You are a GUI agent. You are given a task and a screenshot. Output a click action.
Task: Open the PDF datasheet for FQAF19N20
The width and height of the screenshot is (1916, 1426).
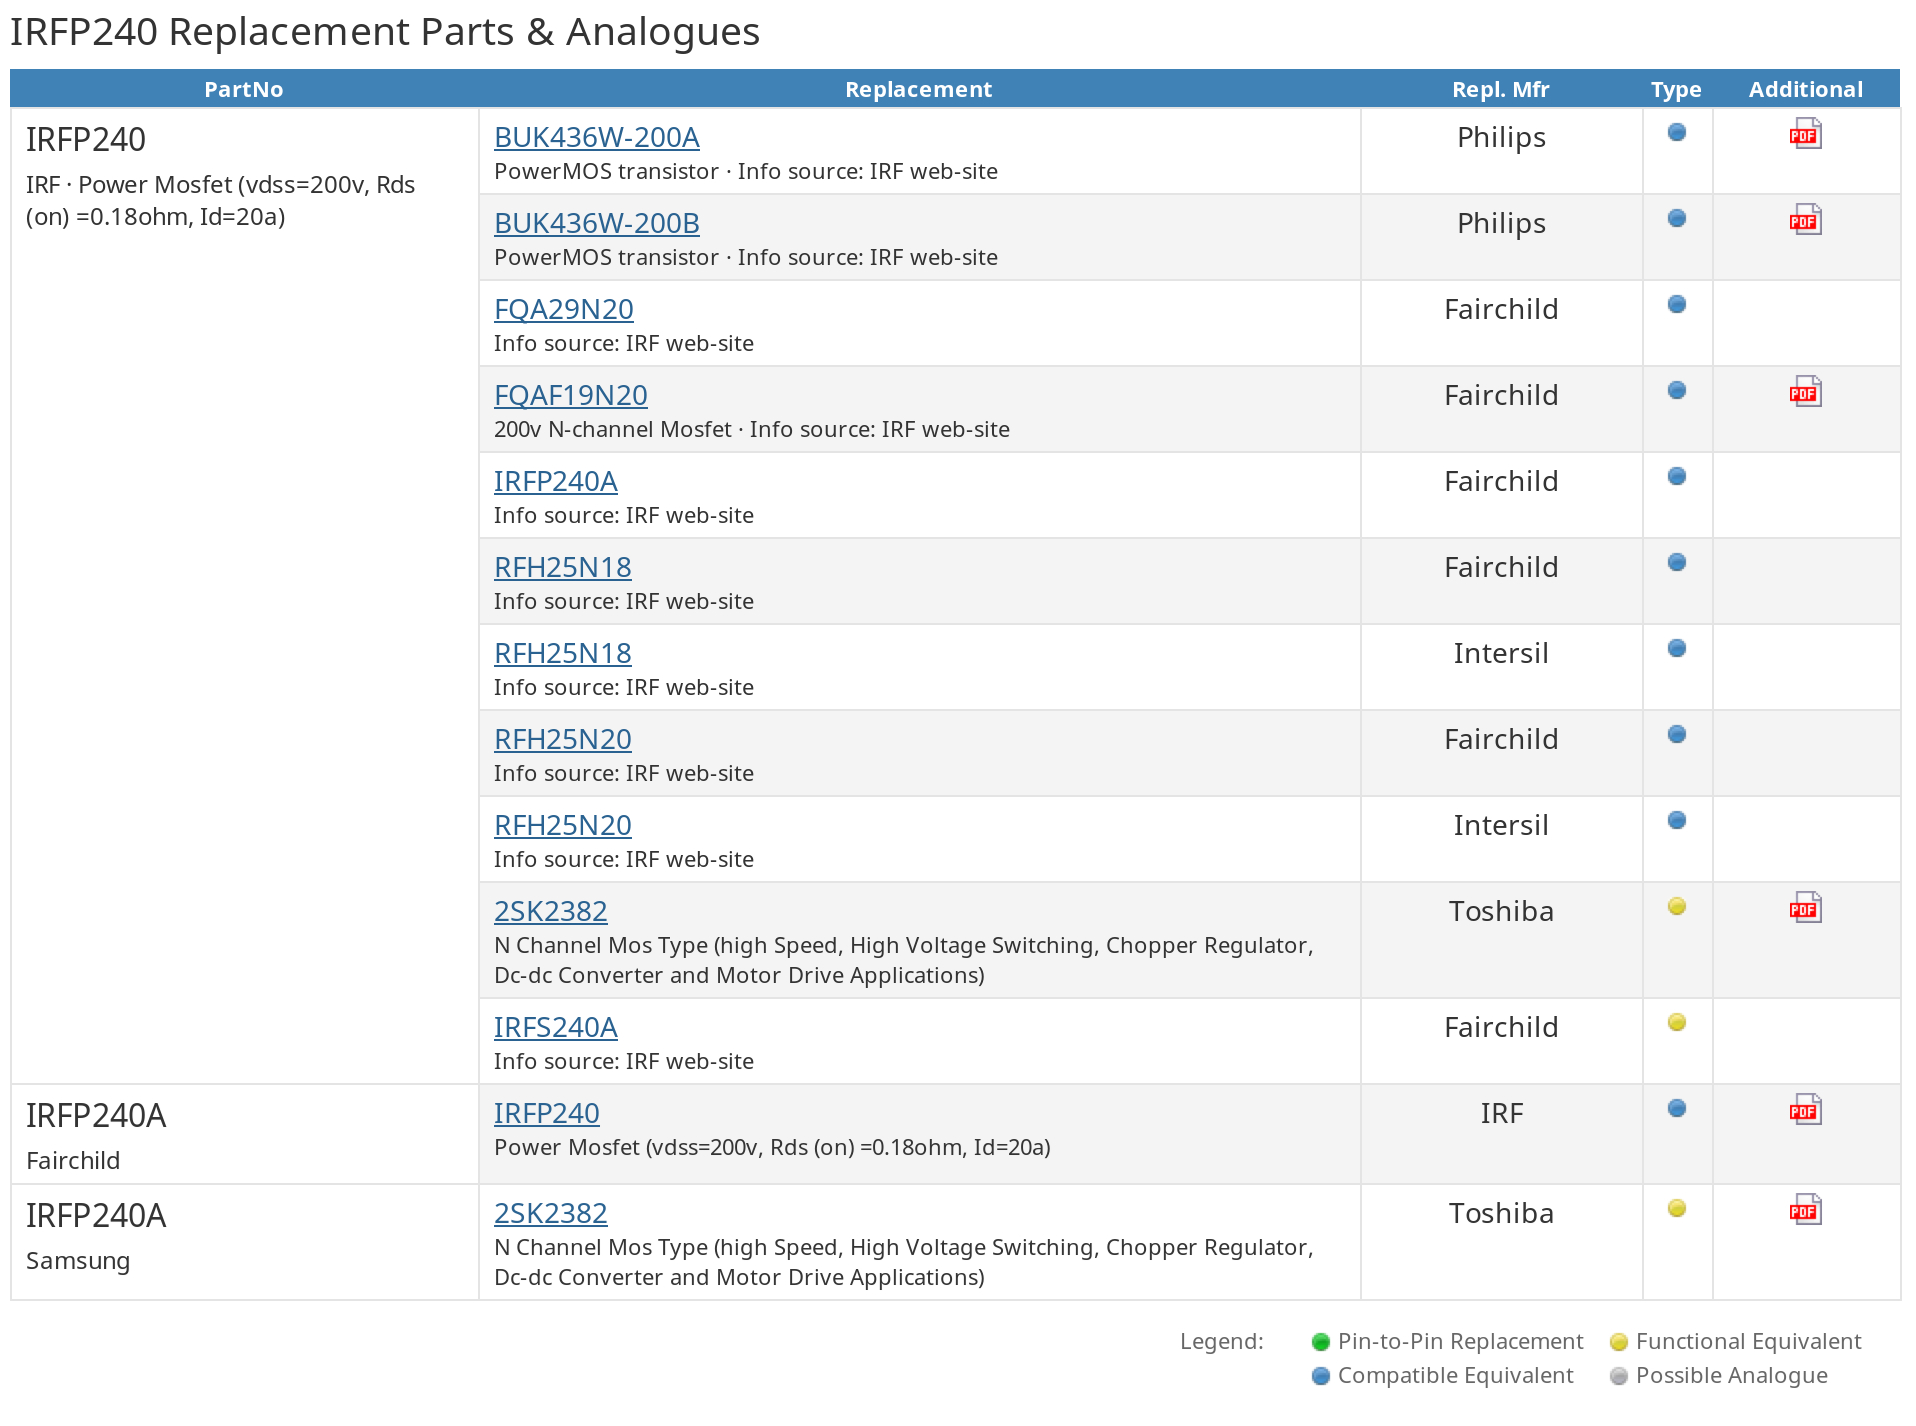(1805, 392)
